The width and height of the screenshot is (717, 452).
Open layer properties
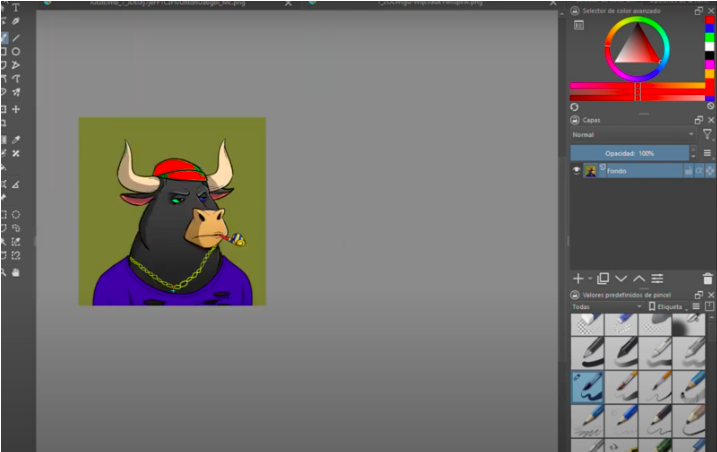tap(657, 278)
